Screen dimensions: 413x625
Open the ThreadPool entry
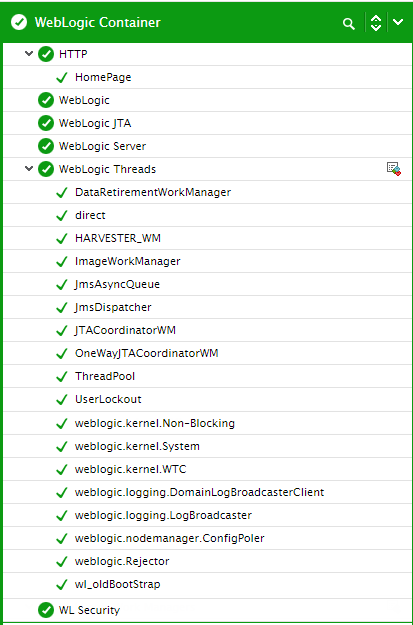coord(105,376)
